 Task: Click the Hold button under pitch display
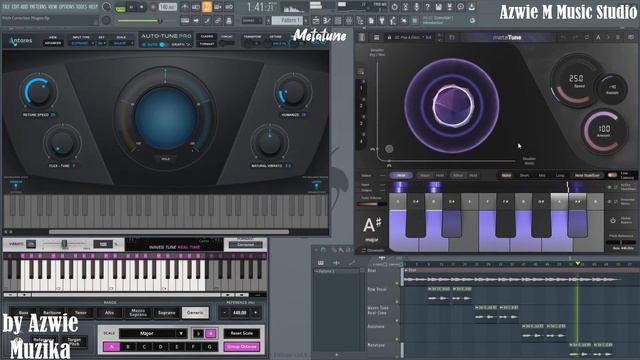pyautogui.click(x=165, y=159)
